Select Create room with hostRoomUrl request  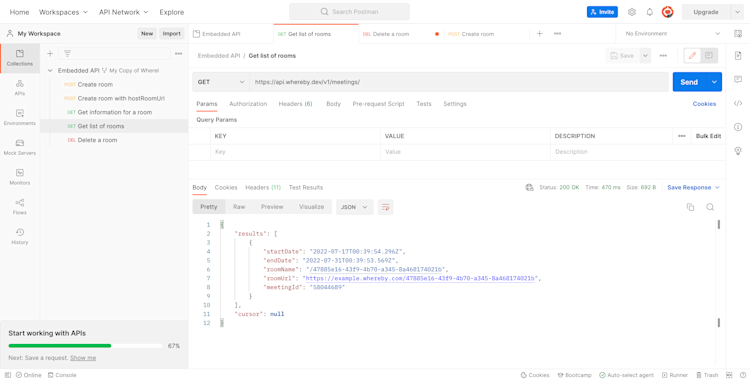[121, 98]
